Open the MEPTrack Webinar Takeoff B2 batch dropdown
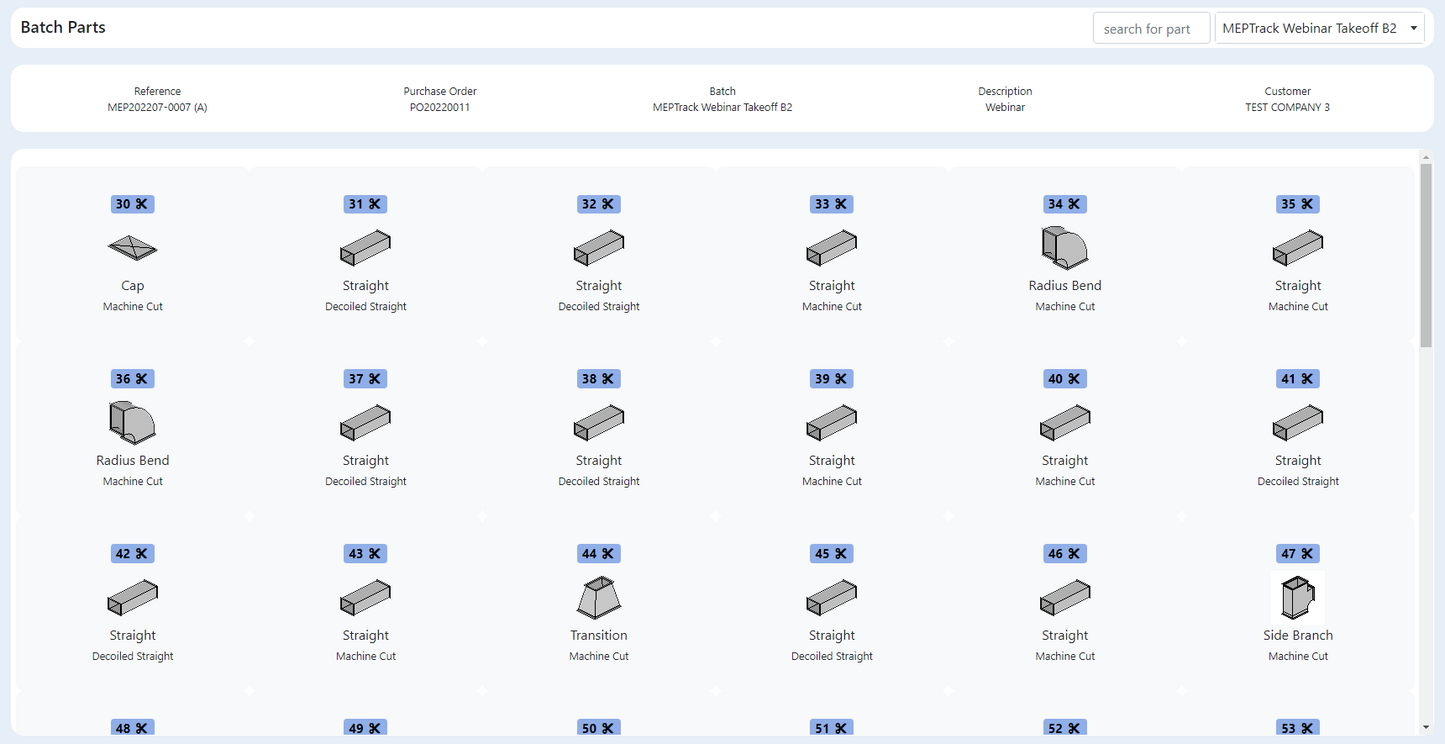Image resolution: width=1445 pixels, height=744 pixels. (x=1319, y=28)
